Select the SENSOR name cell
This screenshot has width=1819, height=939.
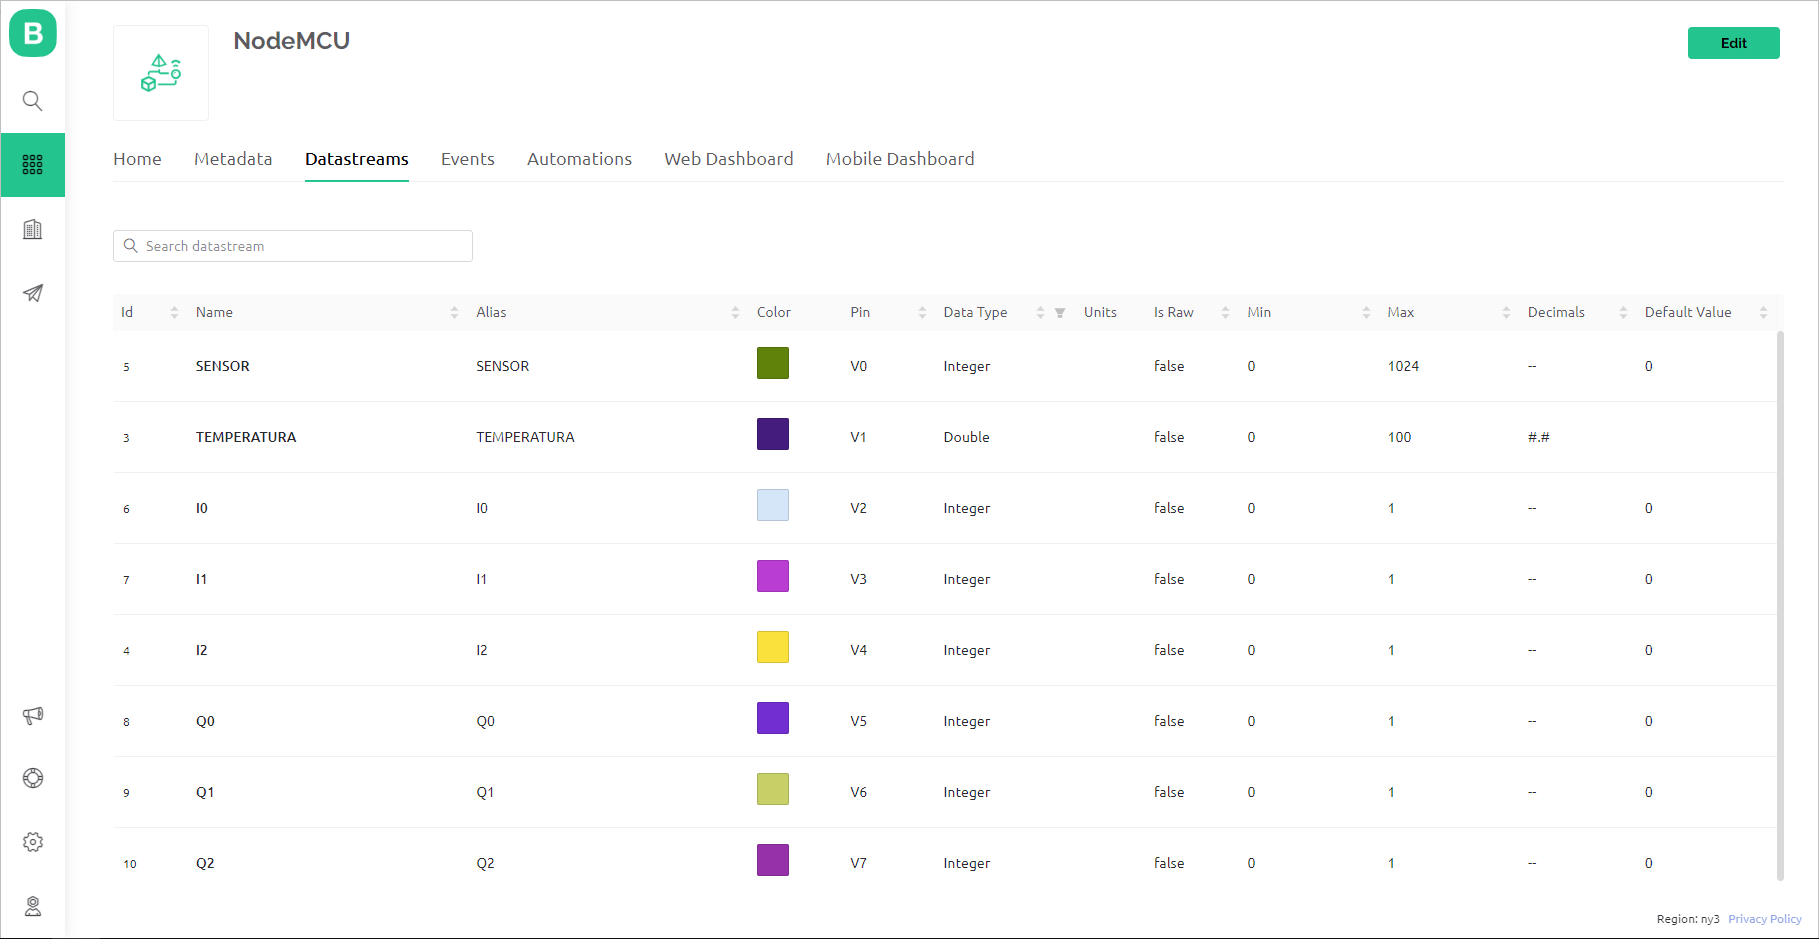(223, 366)
